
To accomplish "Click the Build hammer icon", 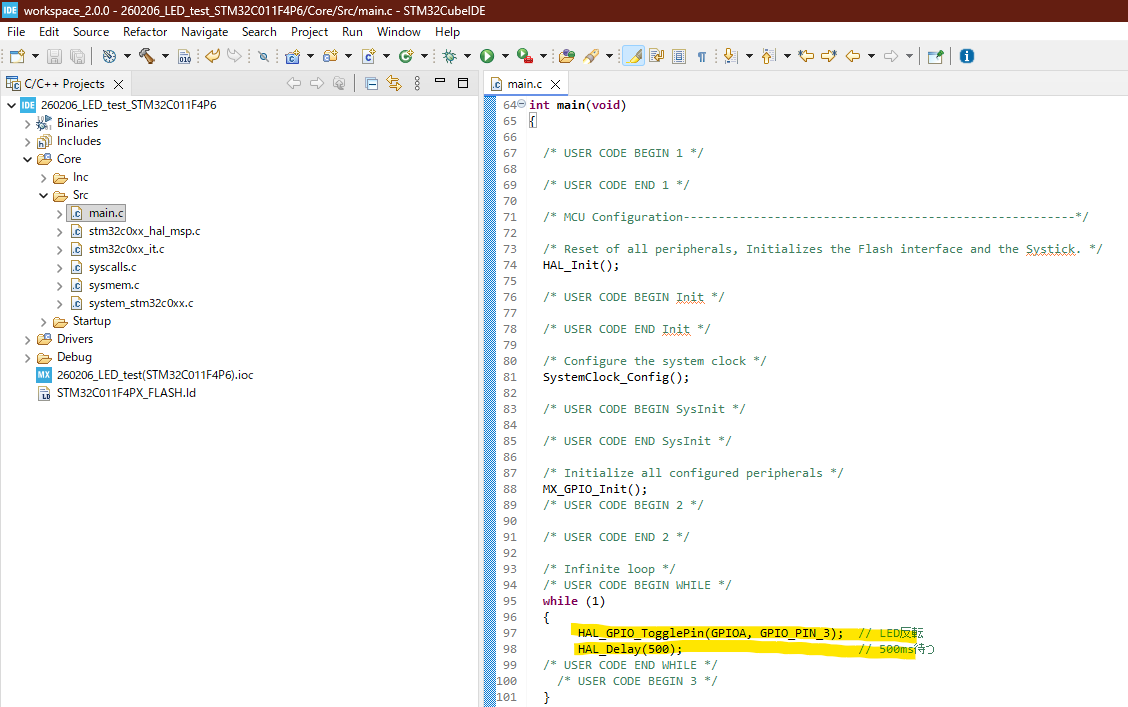I will [x=146, y=56].
